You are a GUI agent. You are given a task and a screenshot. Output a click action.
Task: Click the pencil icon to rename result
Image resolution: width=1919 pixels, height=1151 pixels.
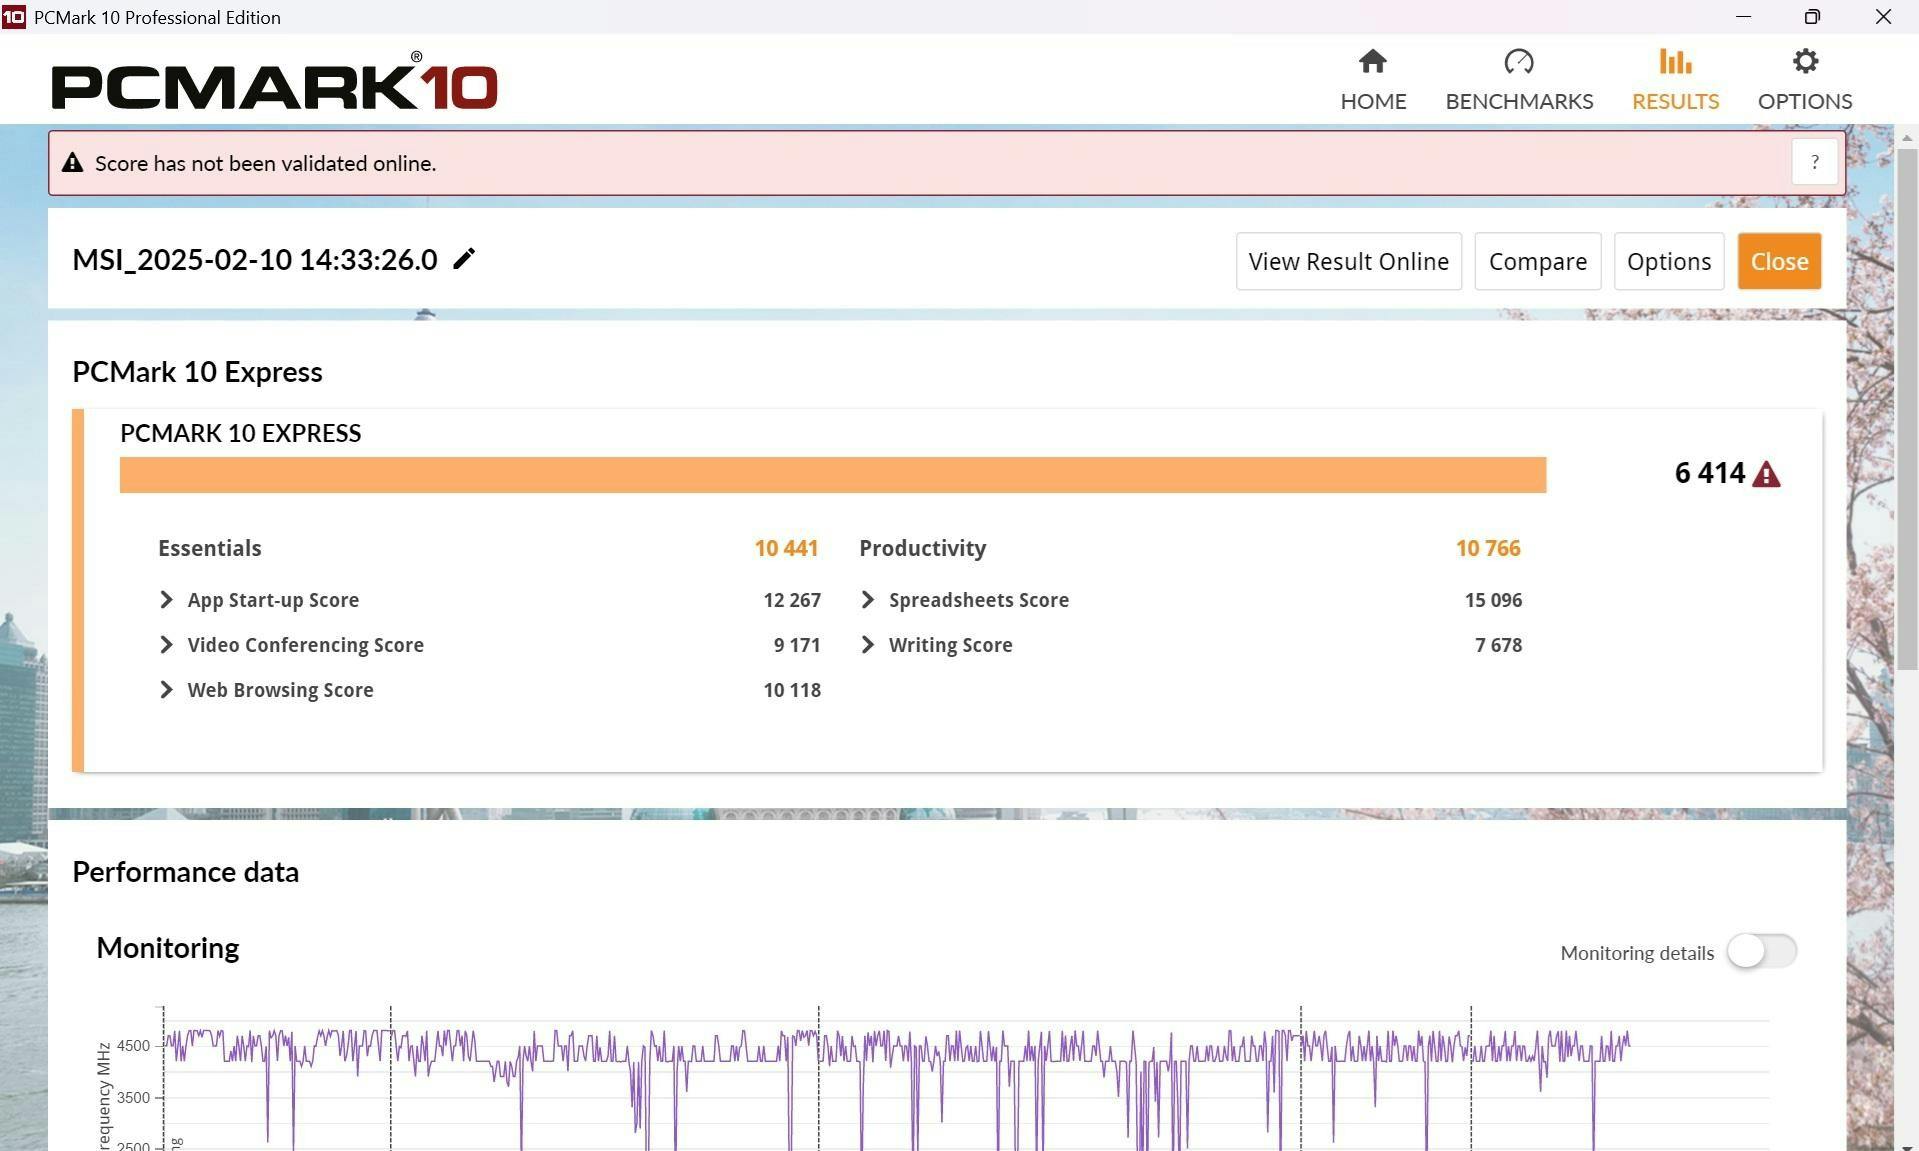click(x=464, y=259)
